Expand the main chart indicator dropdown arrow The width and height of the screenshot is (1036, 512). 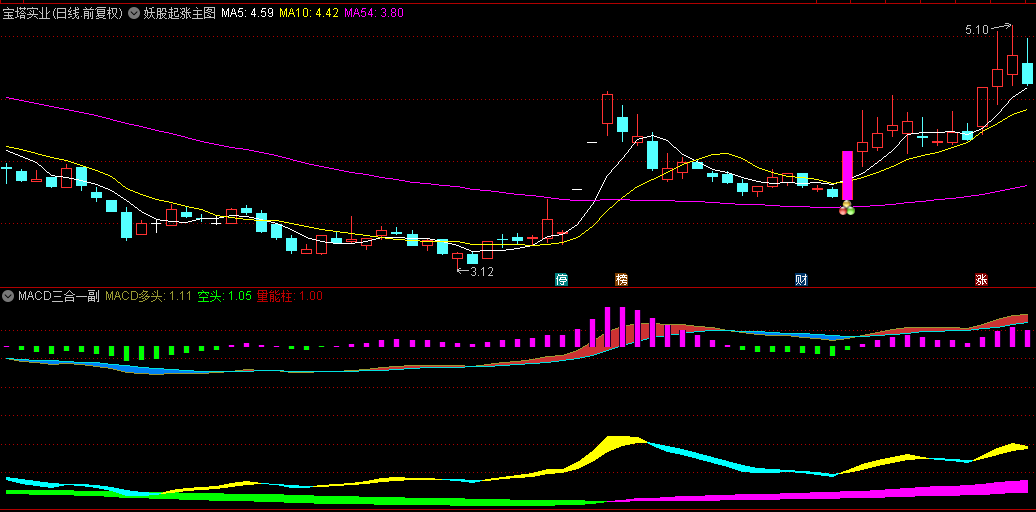133,13
